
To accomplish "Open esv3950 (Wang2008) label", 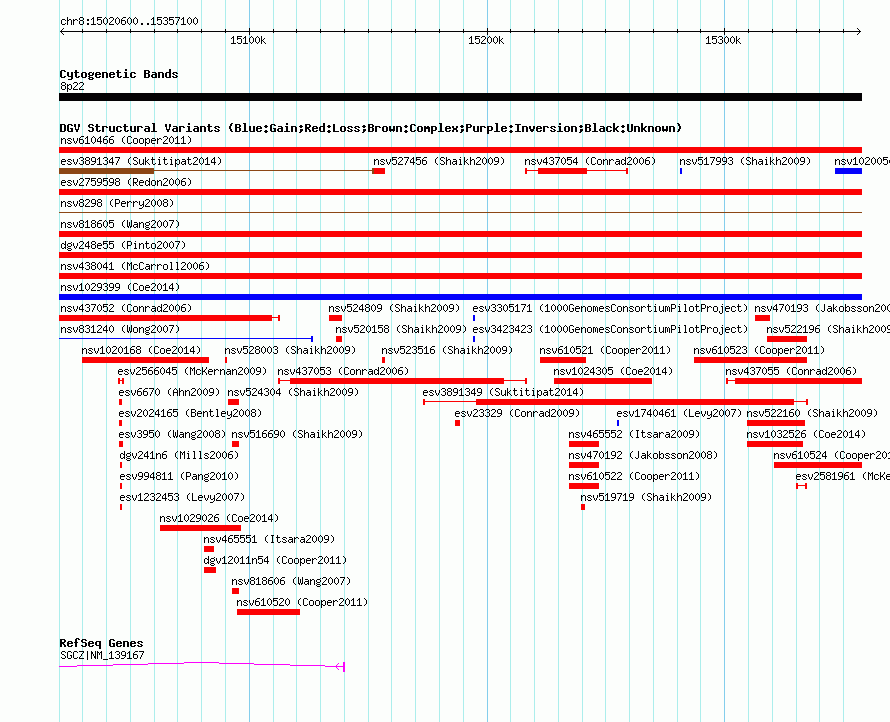I will (172, 434).
